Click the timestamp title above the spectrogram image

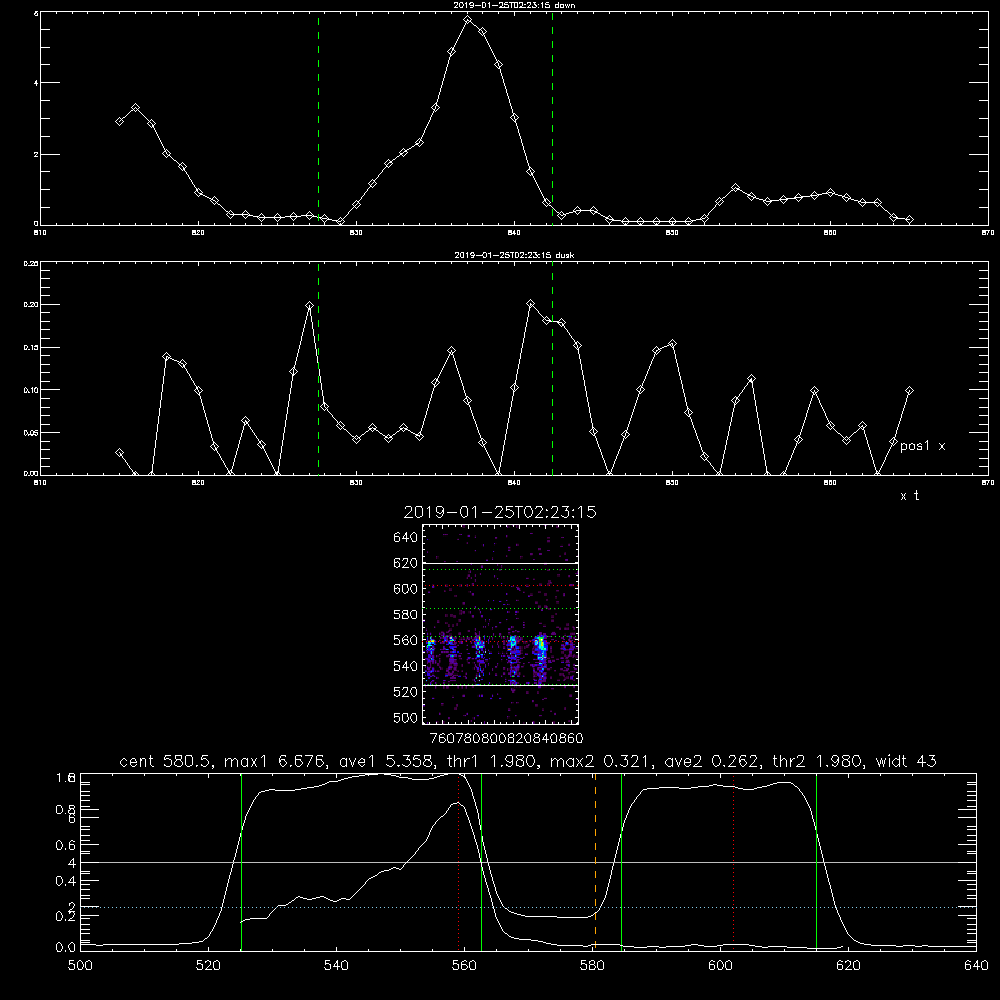500,512
